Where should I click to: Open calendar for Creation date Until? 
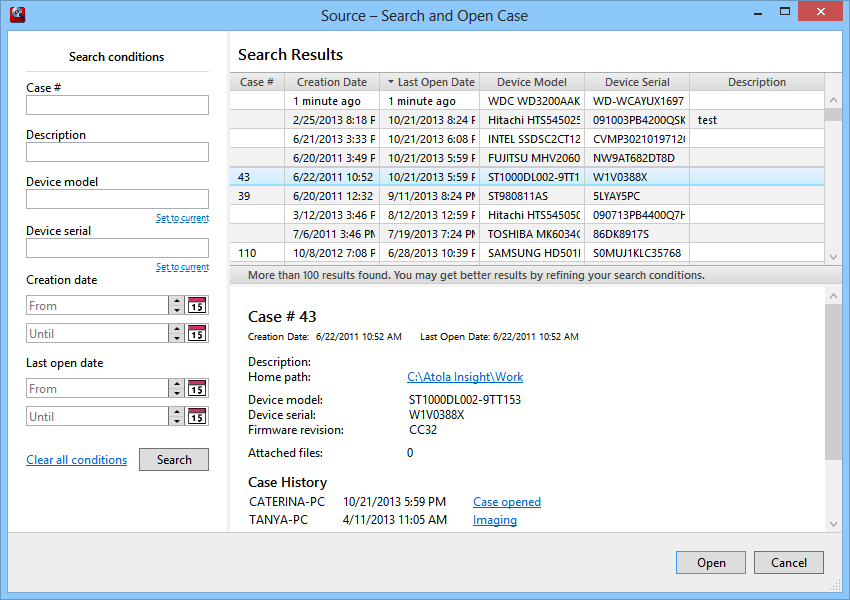coord(197,333)
